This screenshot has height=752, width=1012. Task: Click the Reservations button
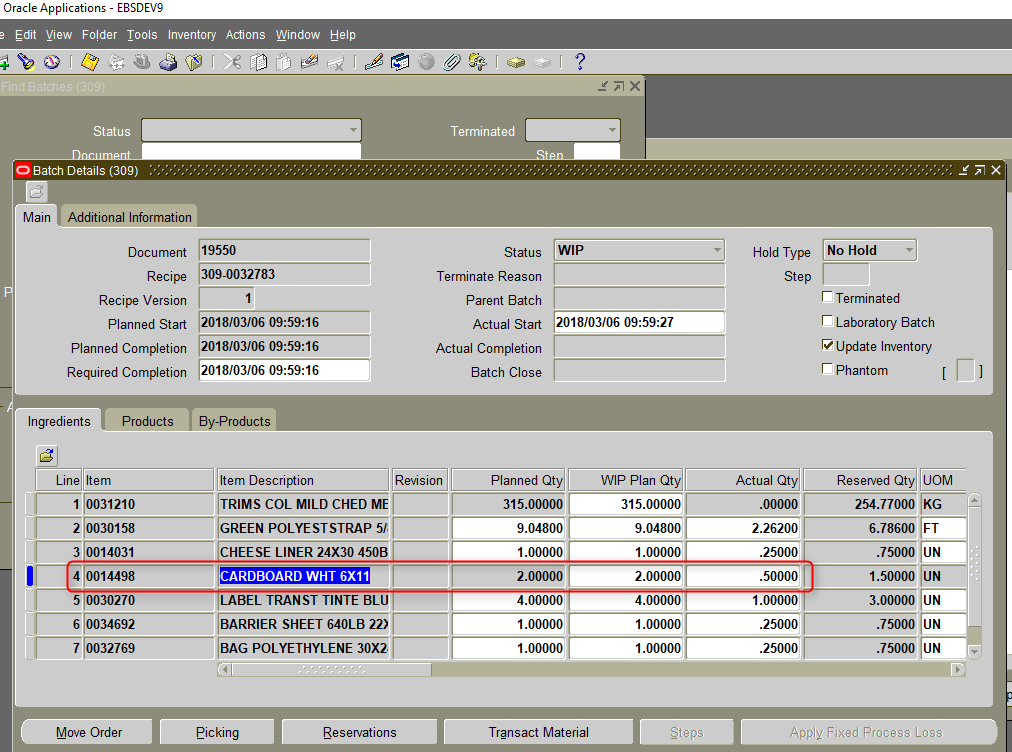click(359, 731)
